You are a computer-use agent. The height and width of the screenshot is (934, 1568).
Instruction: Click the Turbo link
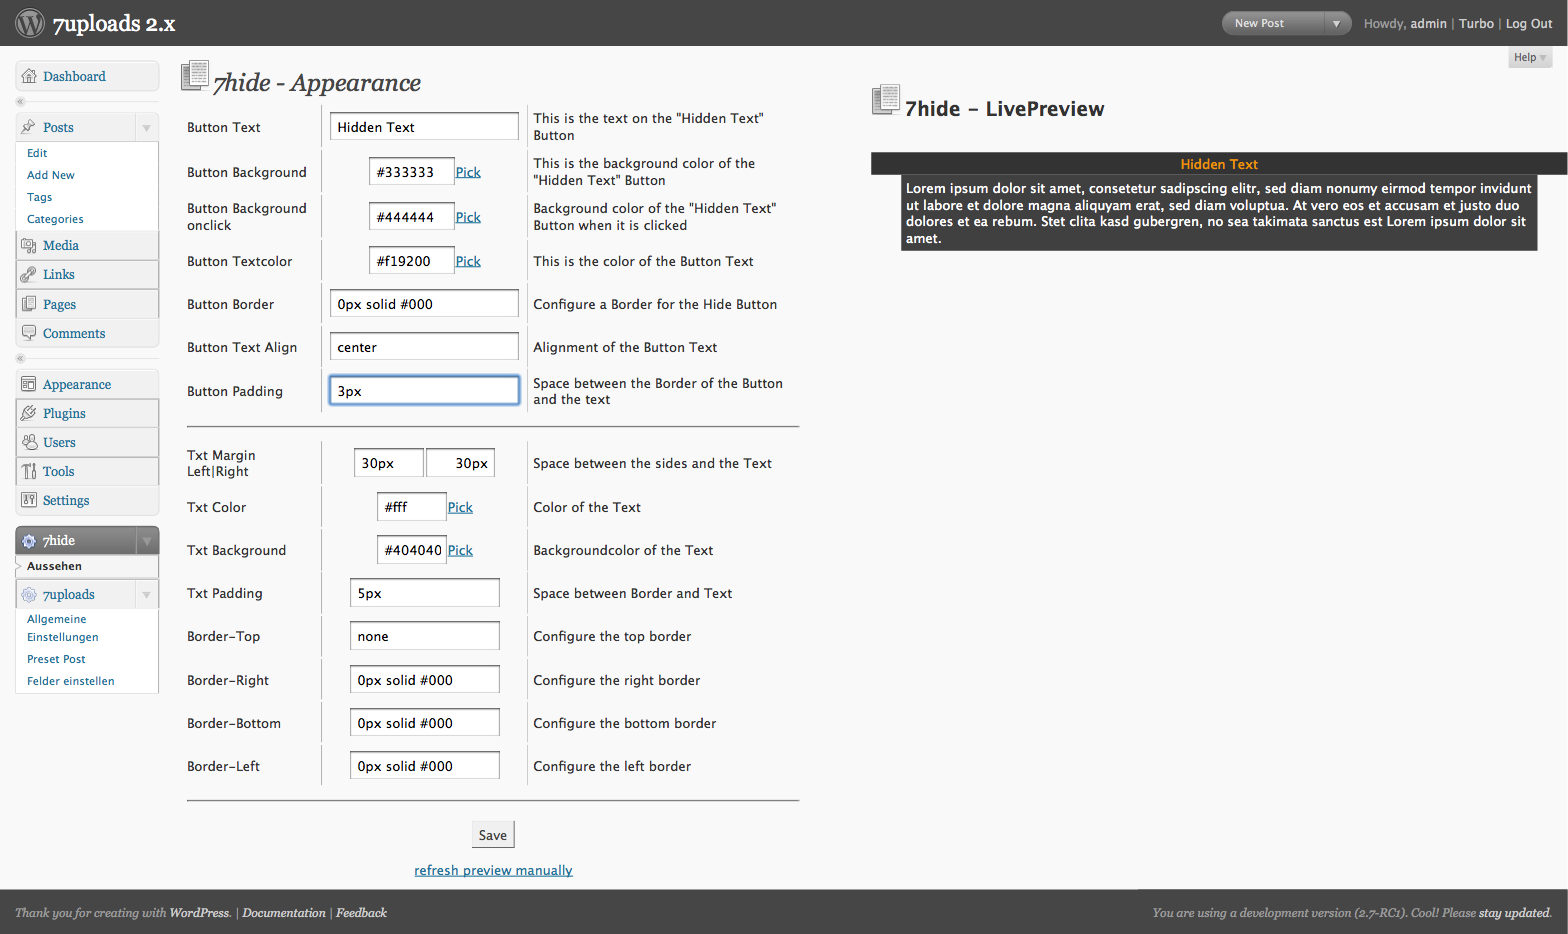point(1476,24)
